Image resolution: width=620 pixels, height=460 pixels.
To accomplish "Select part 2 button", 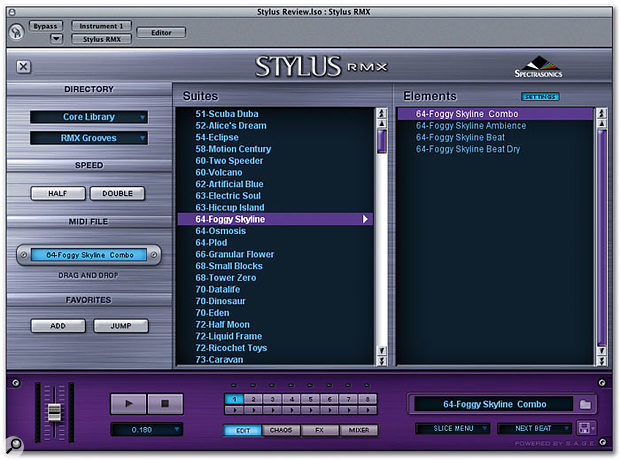I will click(x=253, y=399).
